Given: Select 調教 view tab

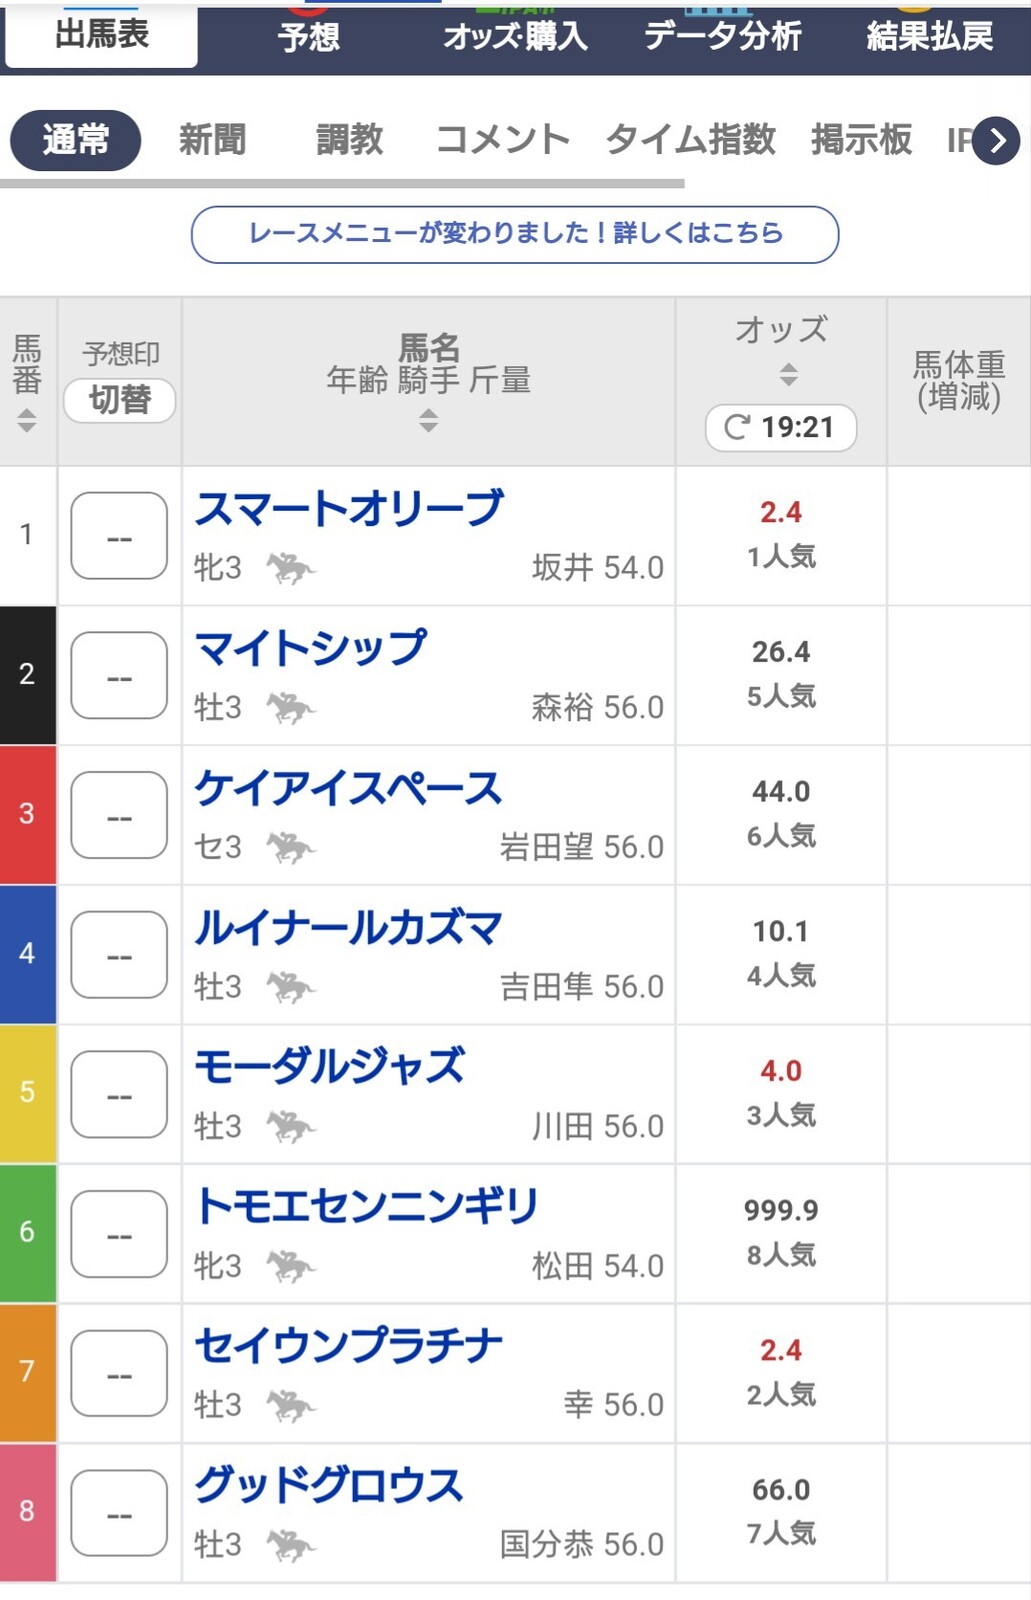Looking at the screenshot, I should pyautogui.click(x=349, y=140).
